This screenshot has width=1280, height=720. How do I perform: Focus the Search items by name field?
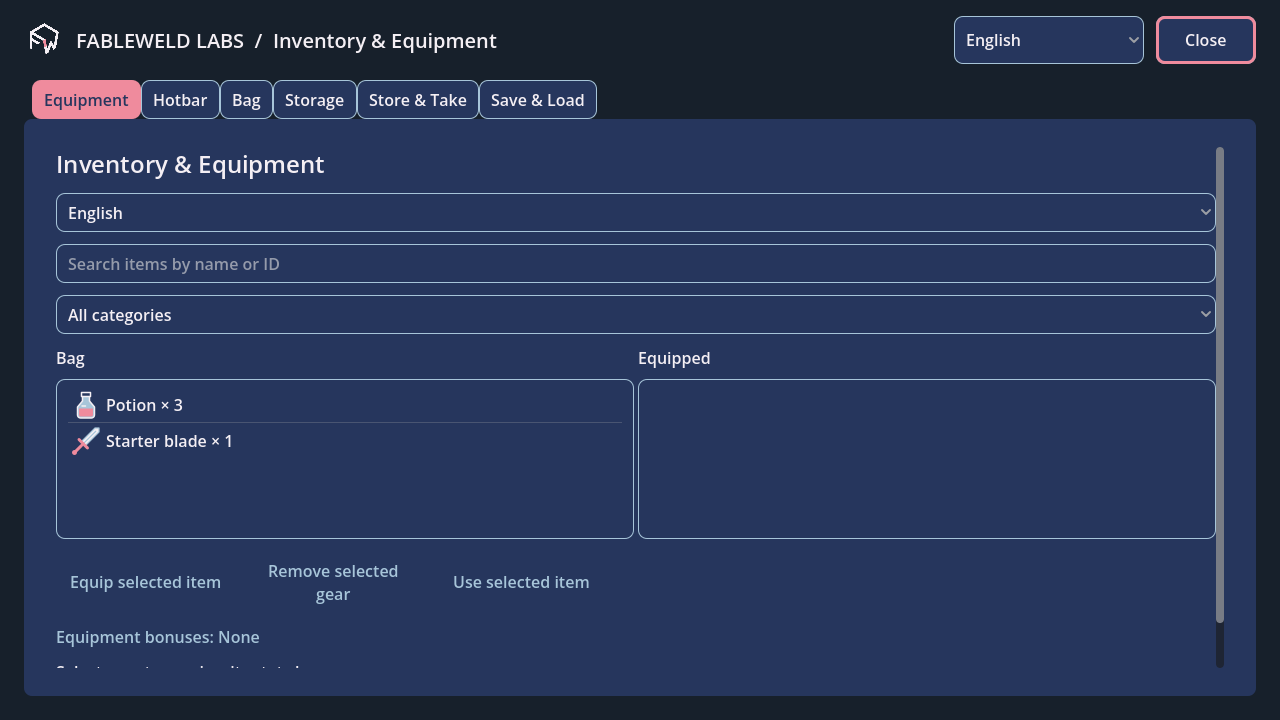tap(636, 264)
